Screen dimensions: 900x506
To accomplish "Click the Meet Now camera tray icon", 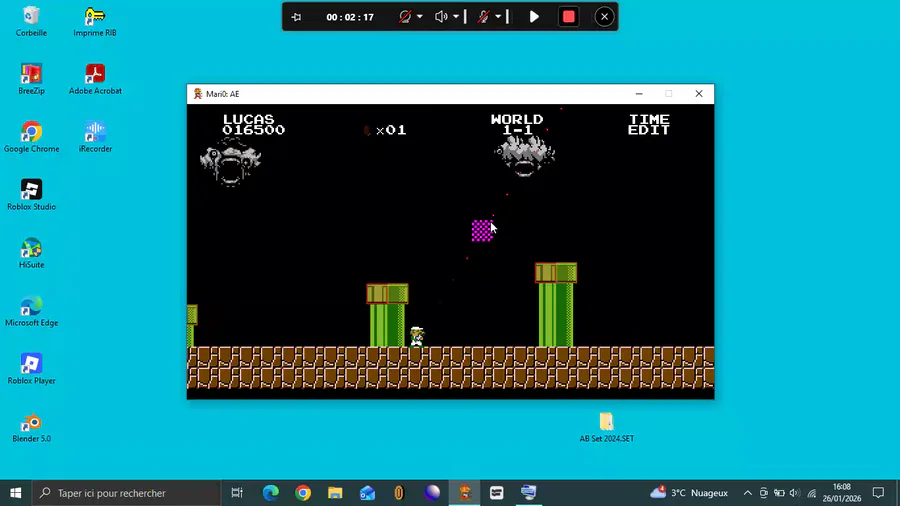I will (x=763, y=493).
